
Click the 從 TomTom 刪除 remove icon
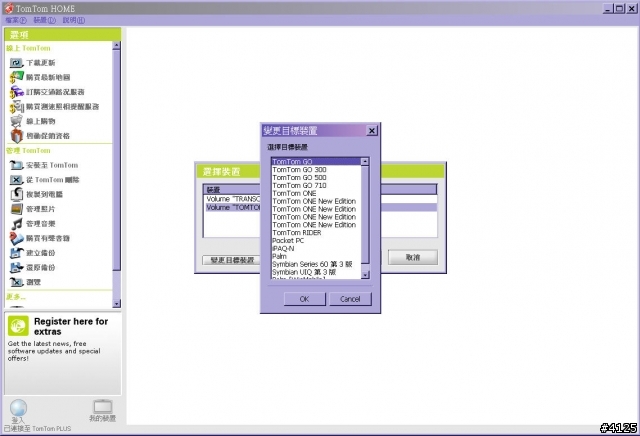[x=16, y=180]
